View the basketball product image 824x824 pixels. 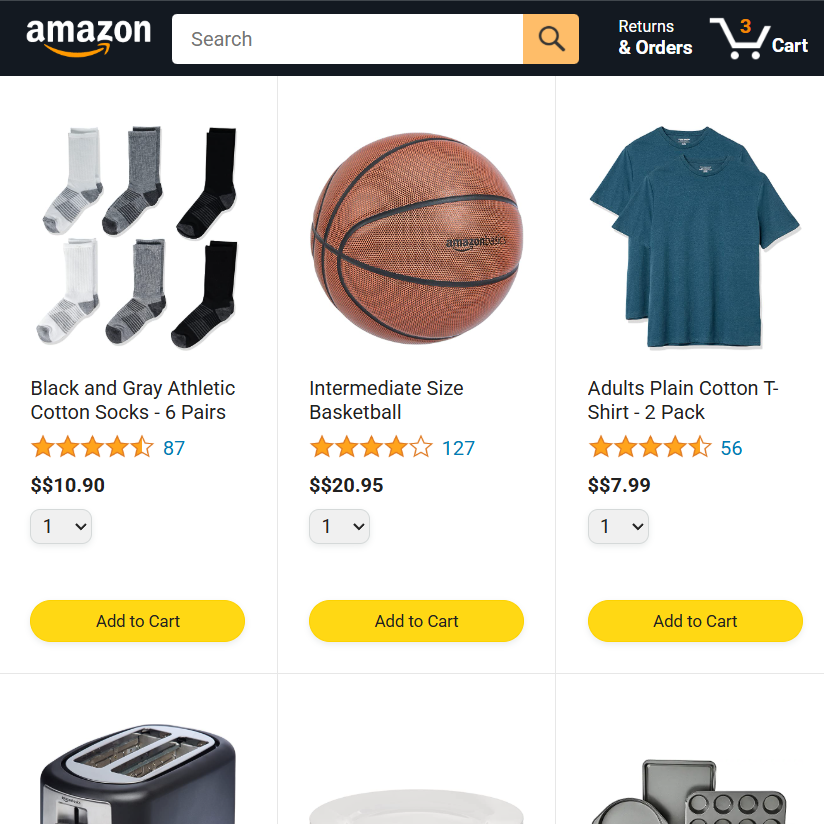coord(417,238)
